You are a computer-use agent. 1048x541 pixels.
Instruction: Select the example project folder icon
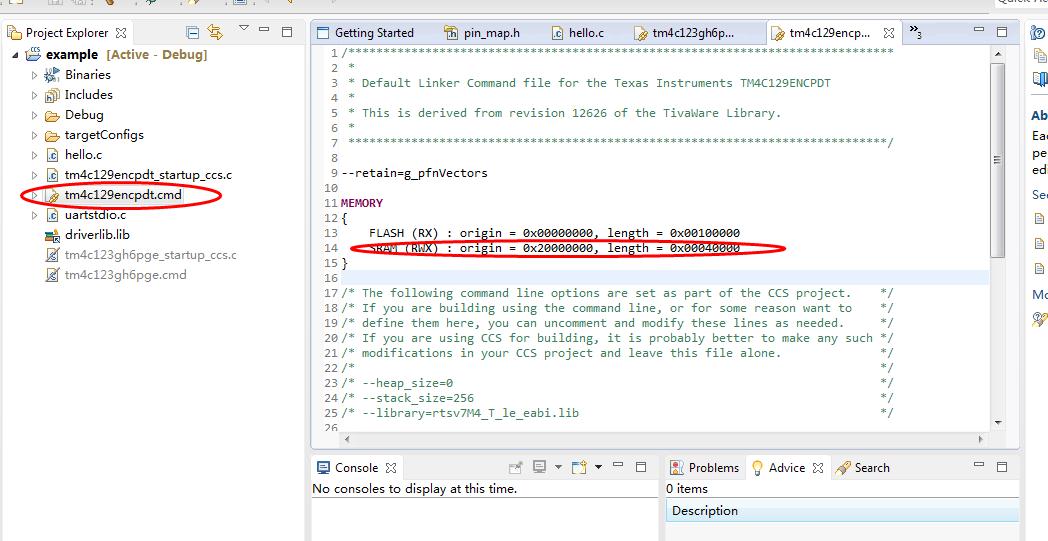coord(33,54)
